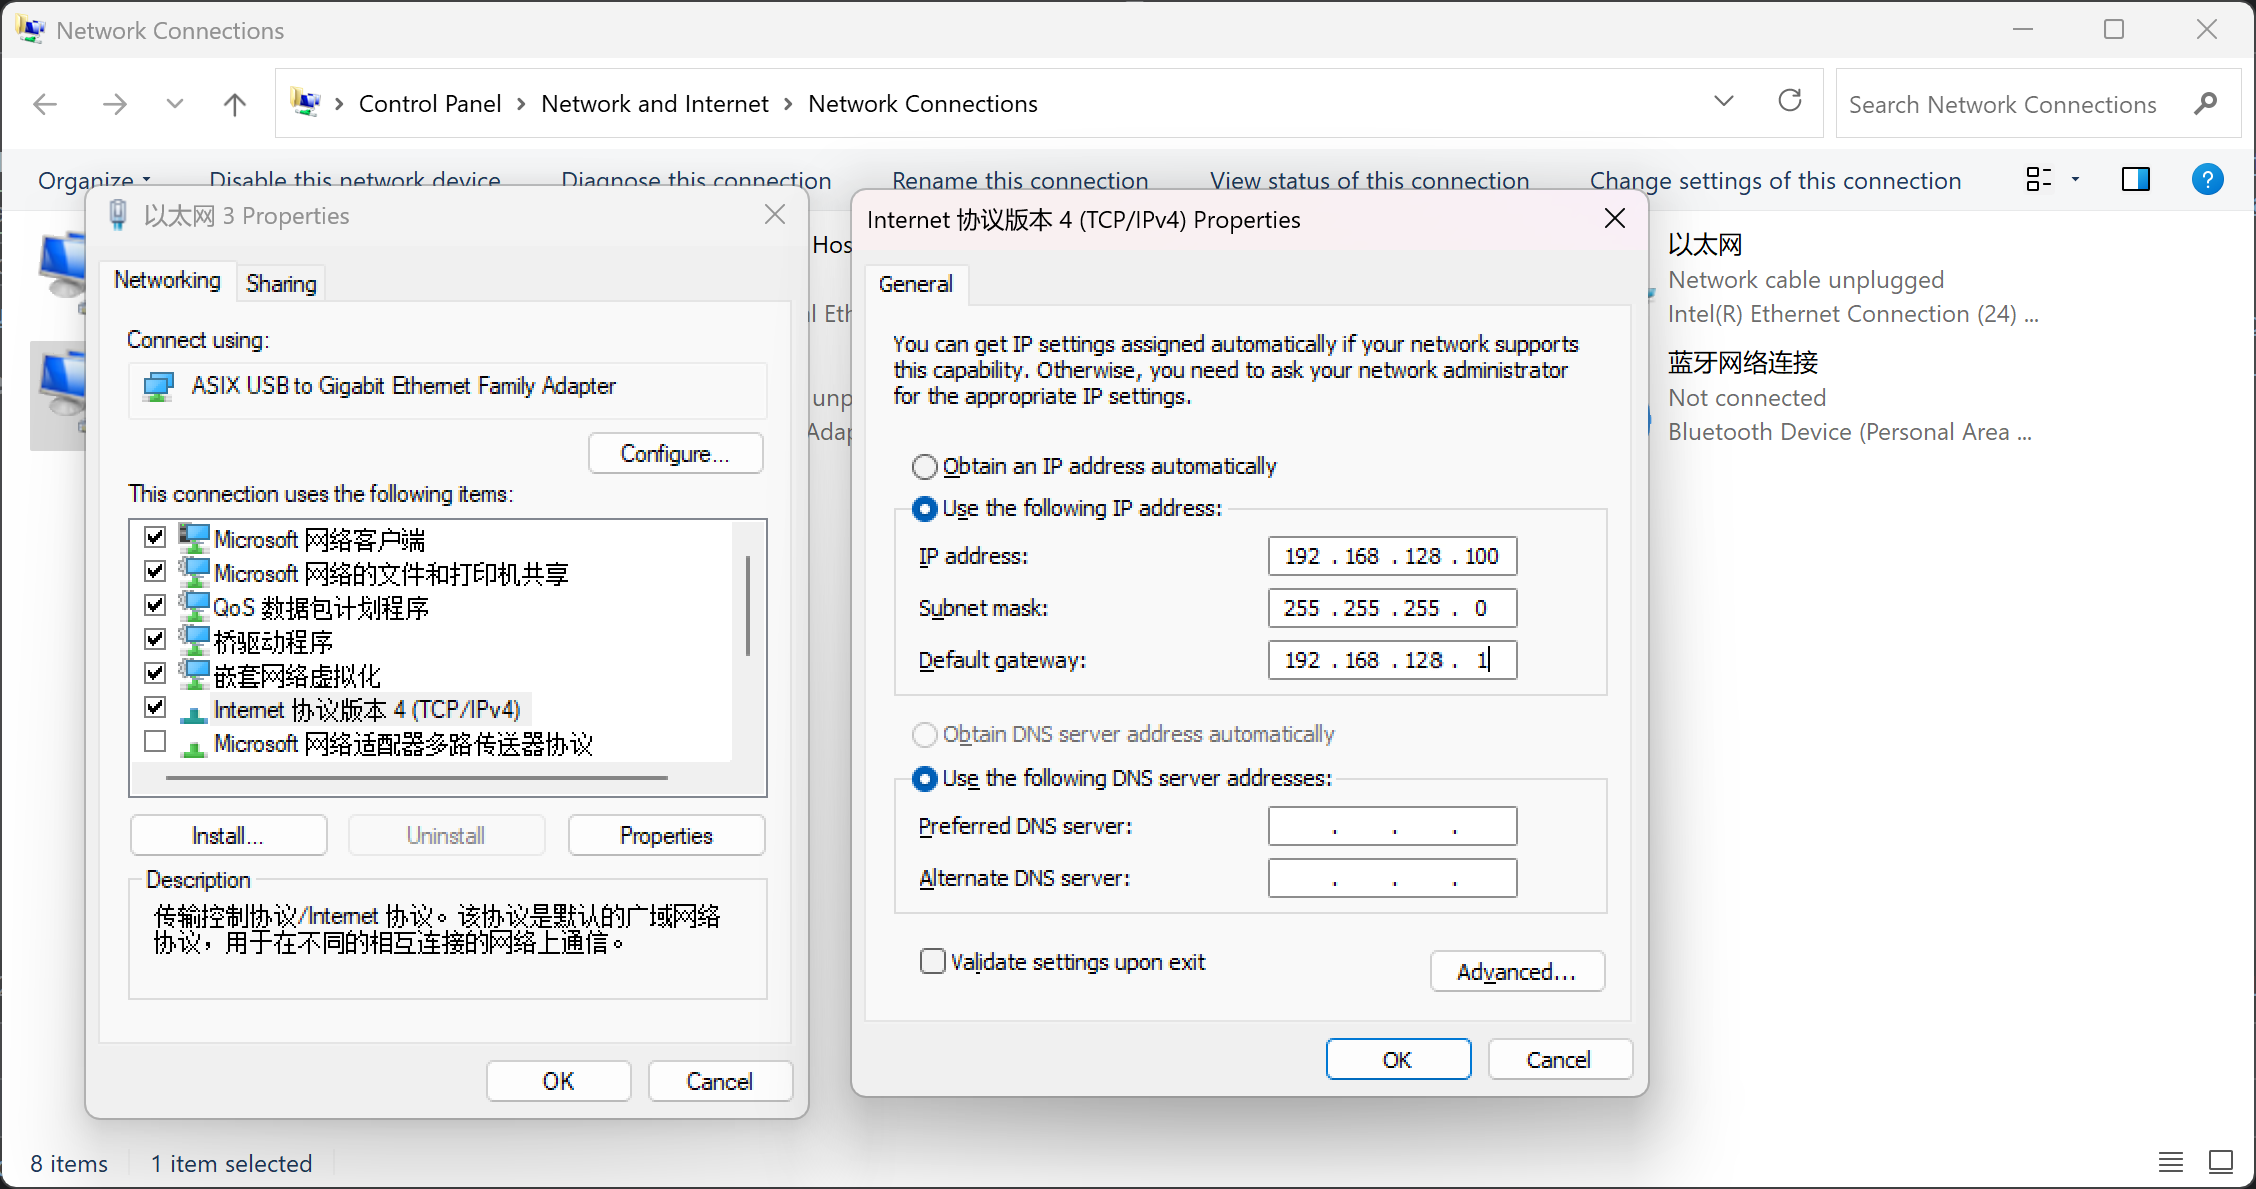Click the back navigation arrow
2256x1189 pixels.
44,104
